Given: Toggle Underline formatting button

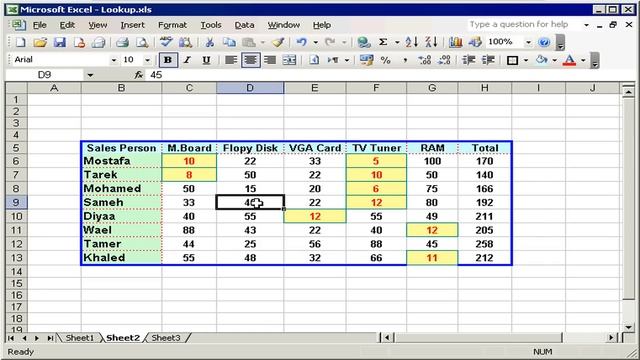Looking at the screenshot, I should (x=207, y=60).
